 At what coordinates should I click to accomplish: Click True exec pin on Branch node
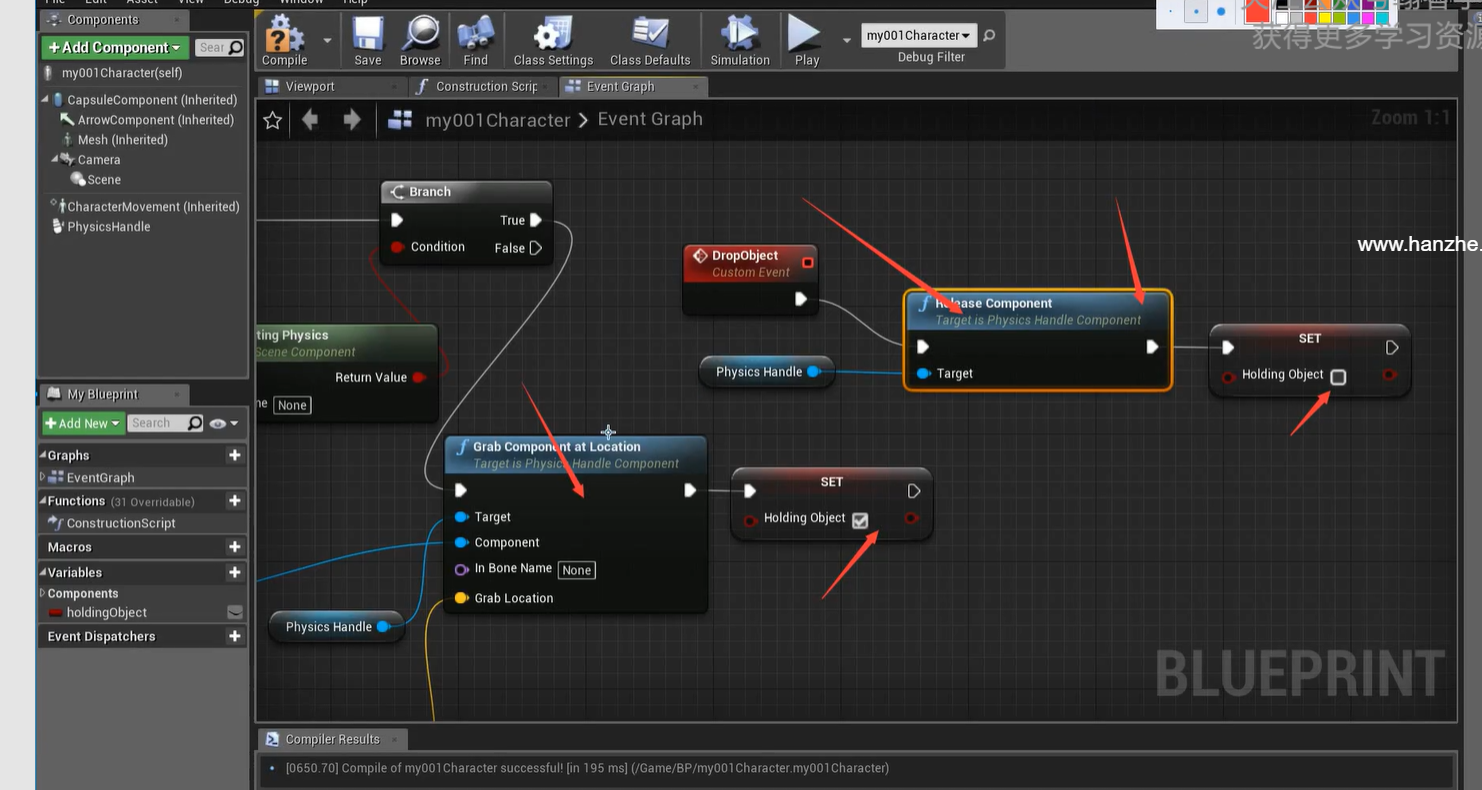pyautogui.click(x=536, y=220)
